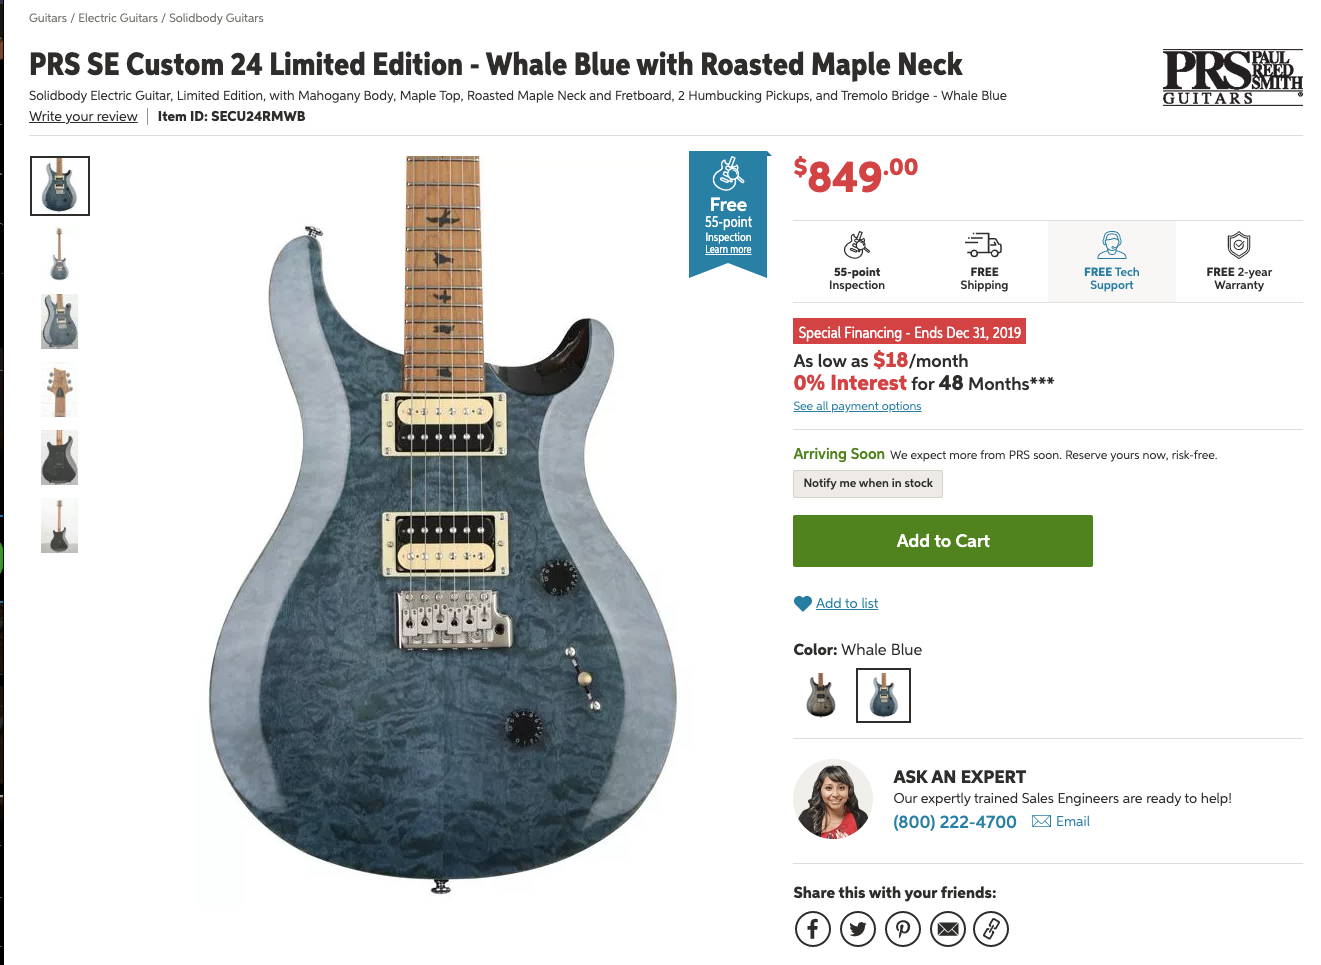Share on Facebook icon

point(813,929)
